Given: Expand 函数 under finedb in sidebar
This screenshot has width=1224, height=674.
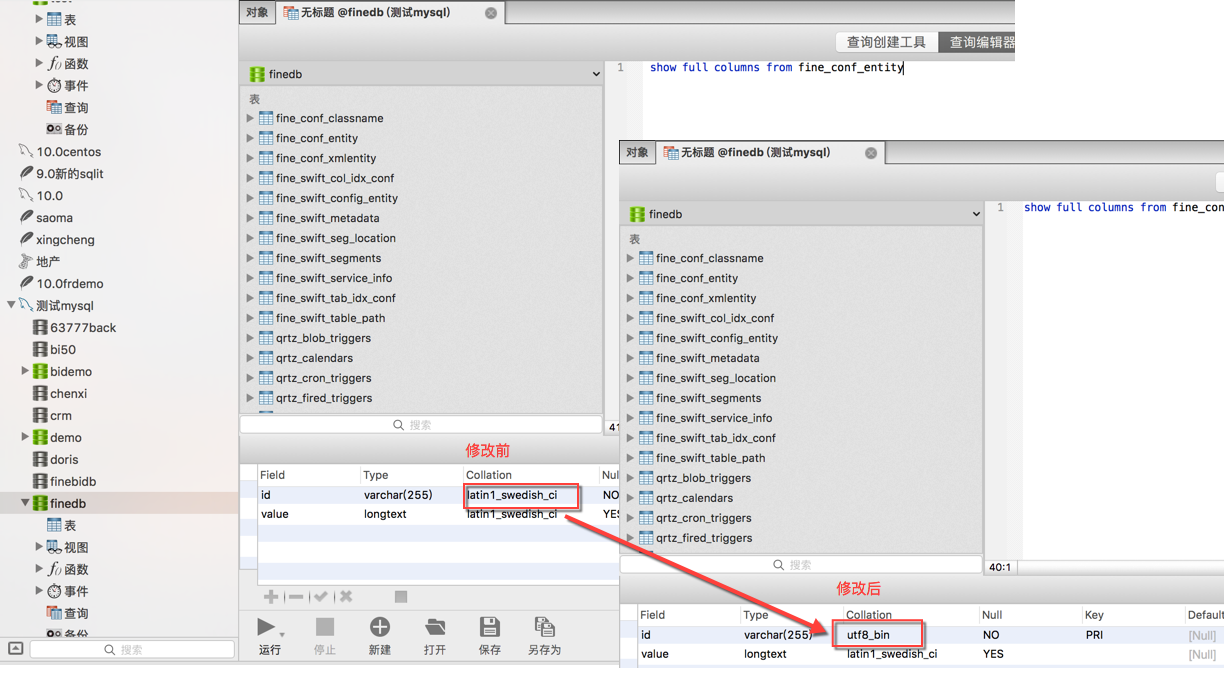Looking at the screenshot, I should [x=39, y=569].
